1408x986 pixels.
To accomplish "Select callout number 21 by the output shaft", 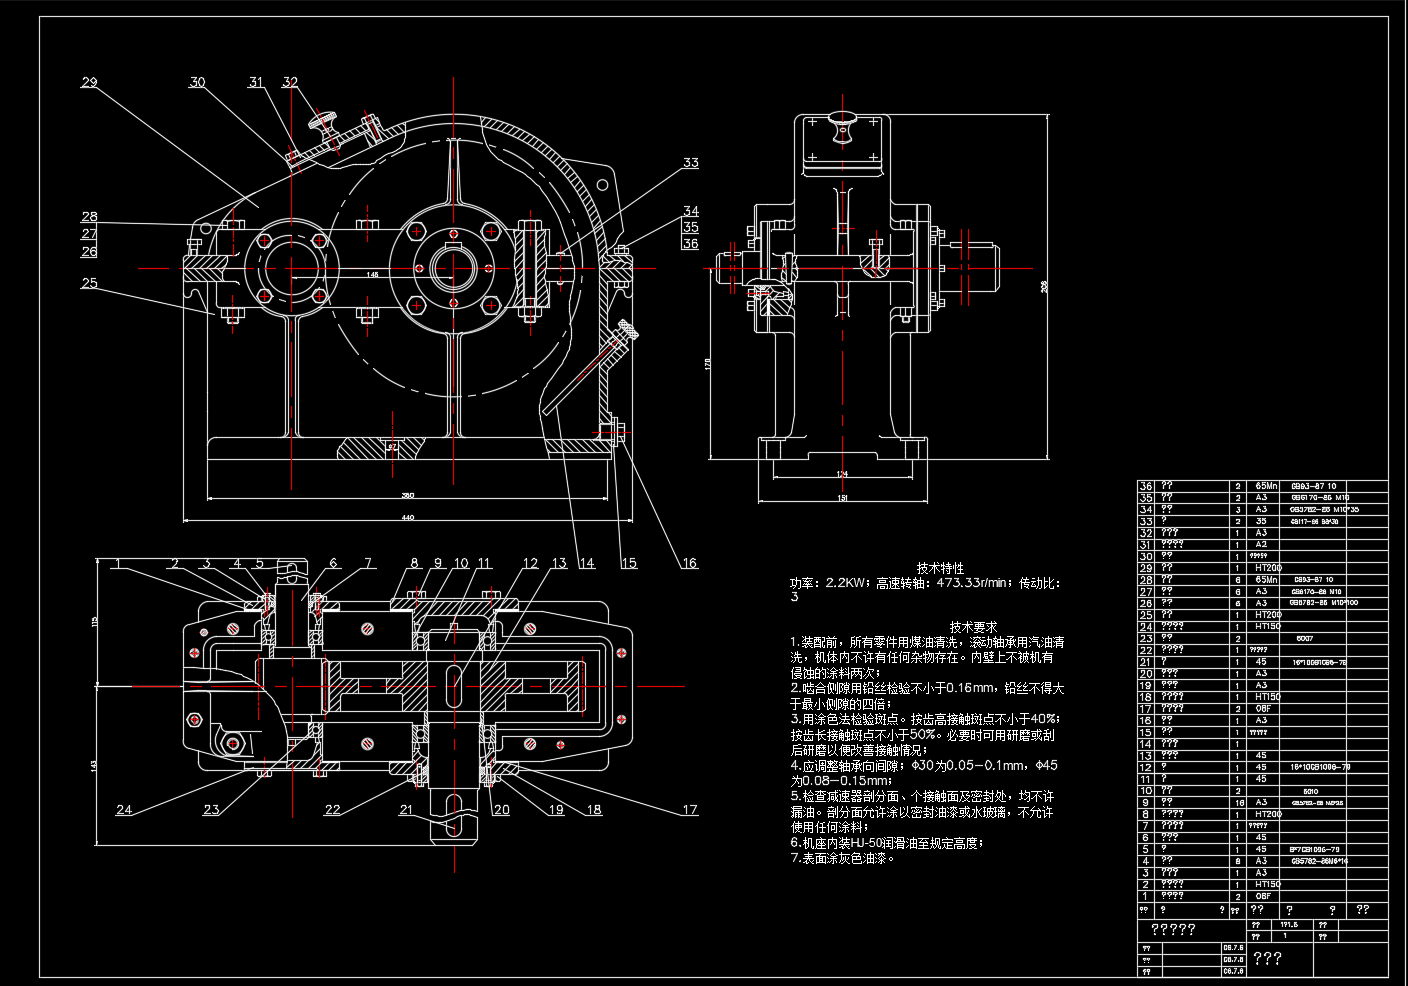I will tap(406, 810).
